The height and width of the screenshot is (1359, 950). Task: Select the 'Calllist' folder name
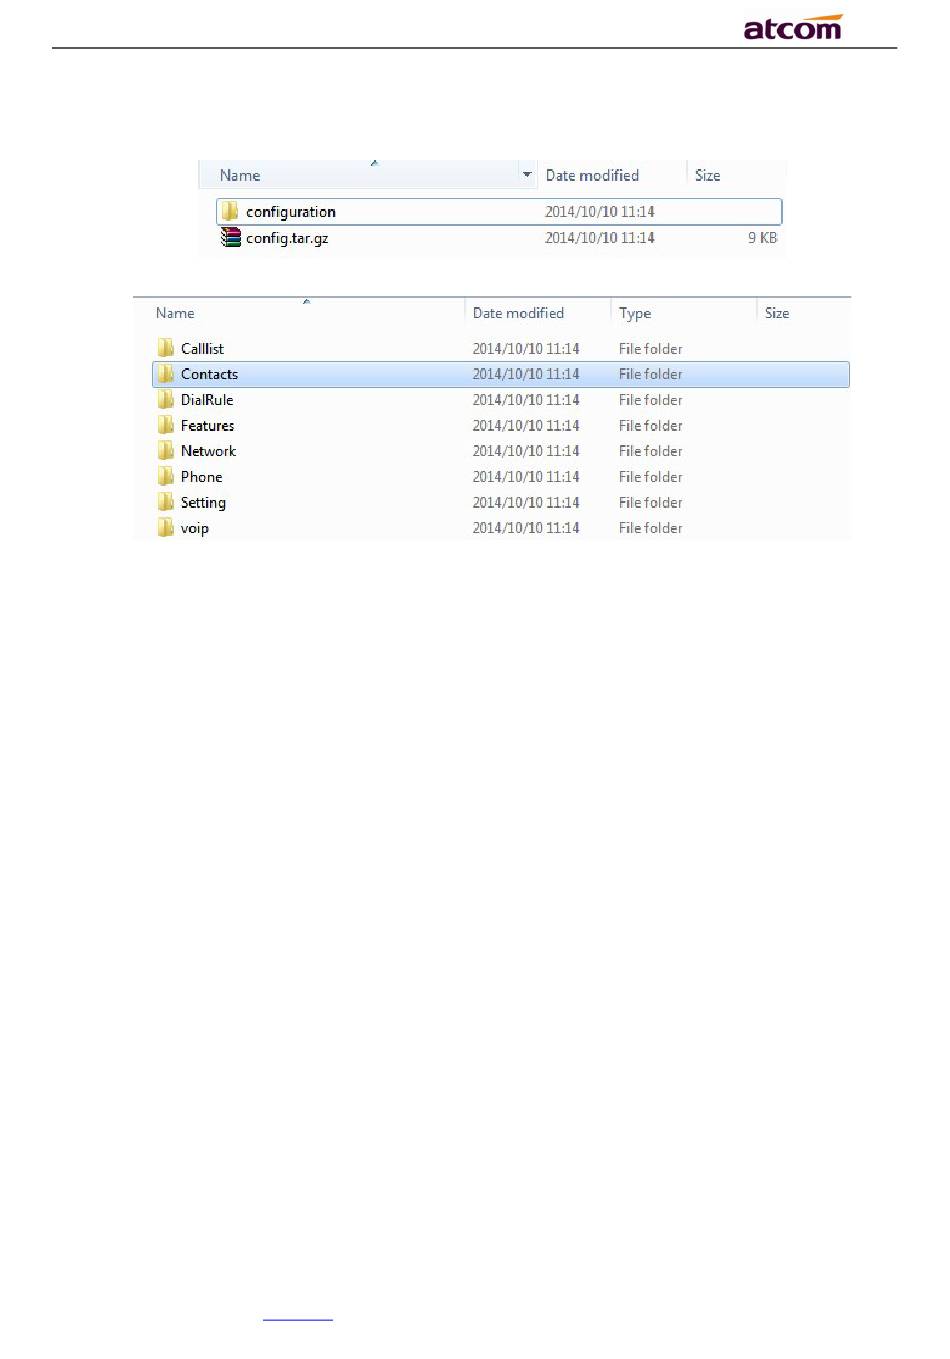(x=202, y=348)
